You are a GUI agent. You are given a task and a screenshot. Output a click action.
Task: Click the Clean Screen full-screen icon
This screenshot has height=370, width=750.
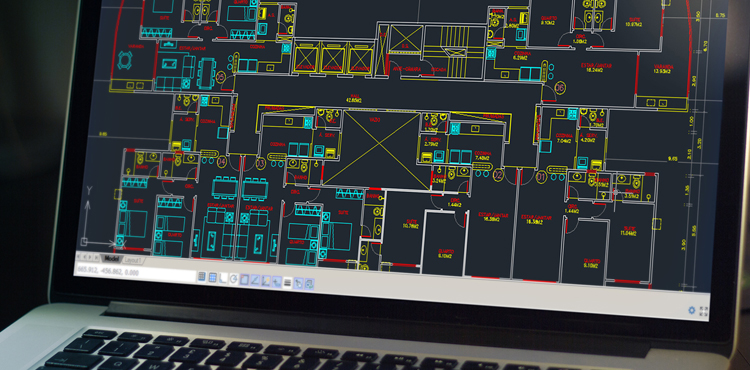pyautogui.click(x=704, y=311)
